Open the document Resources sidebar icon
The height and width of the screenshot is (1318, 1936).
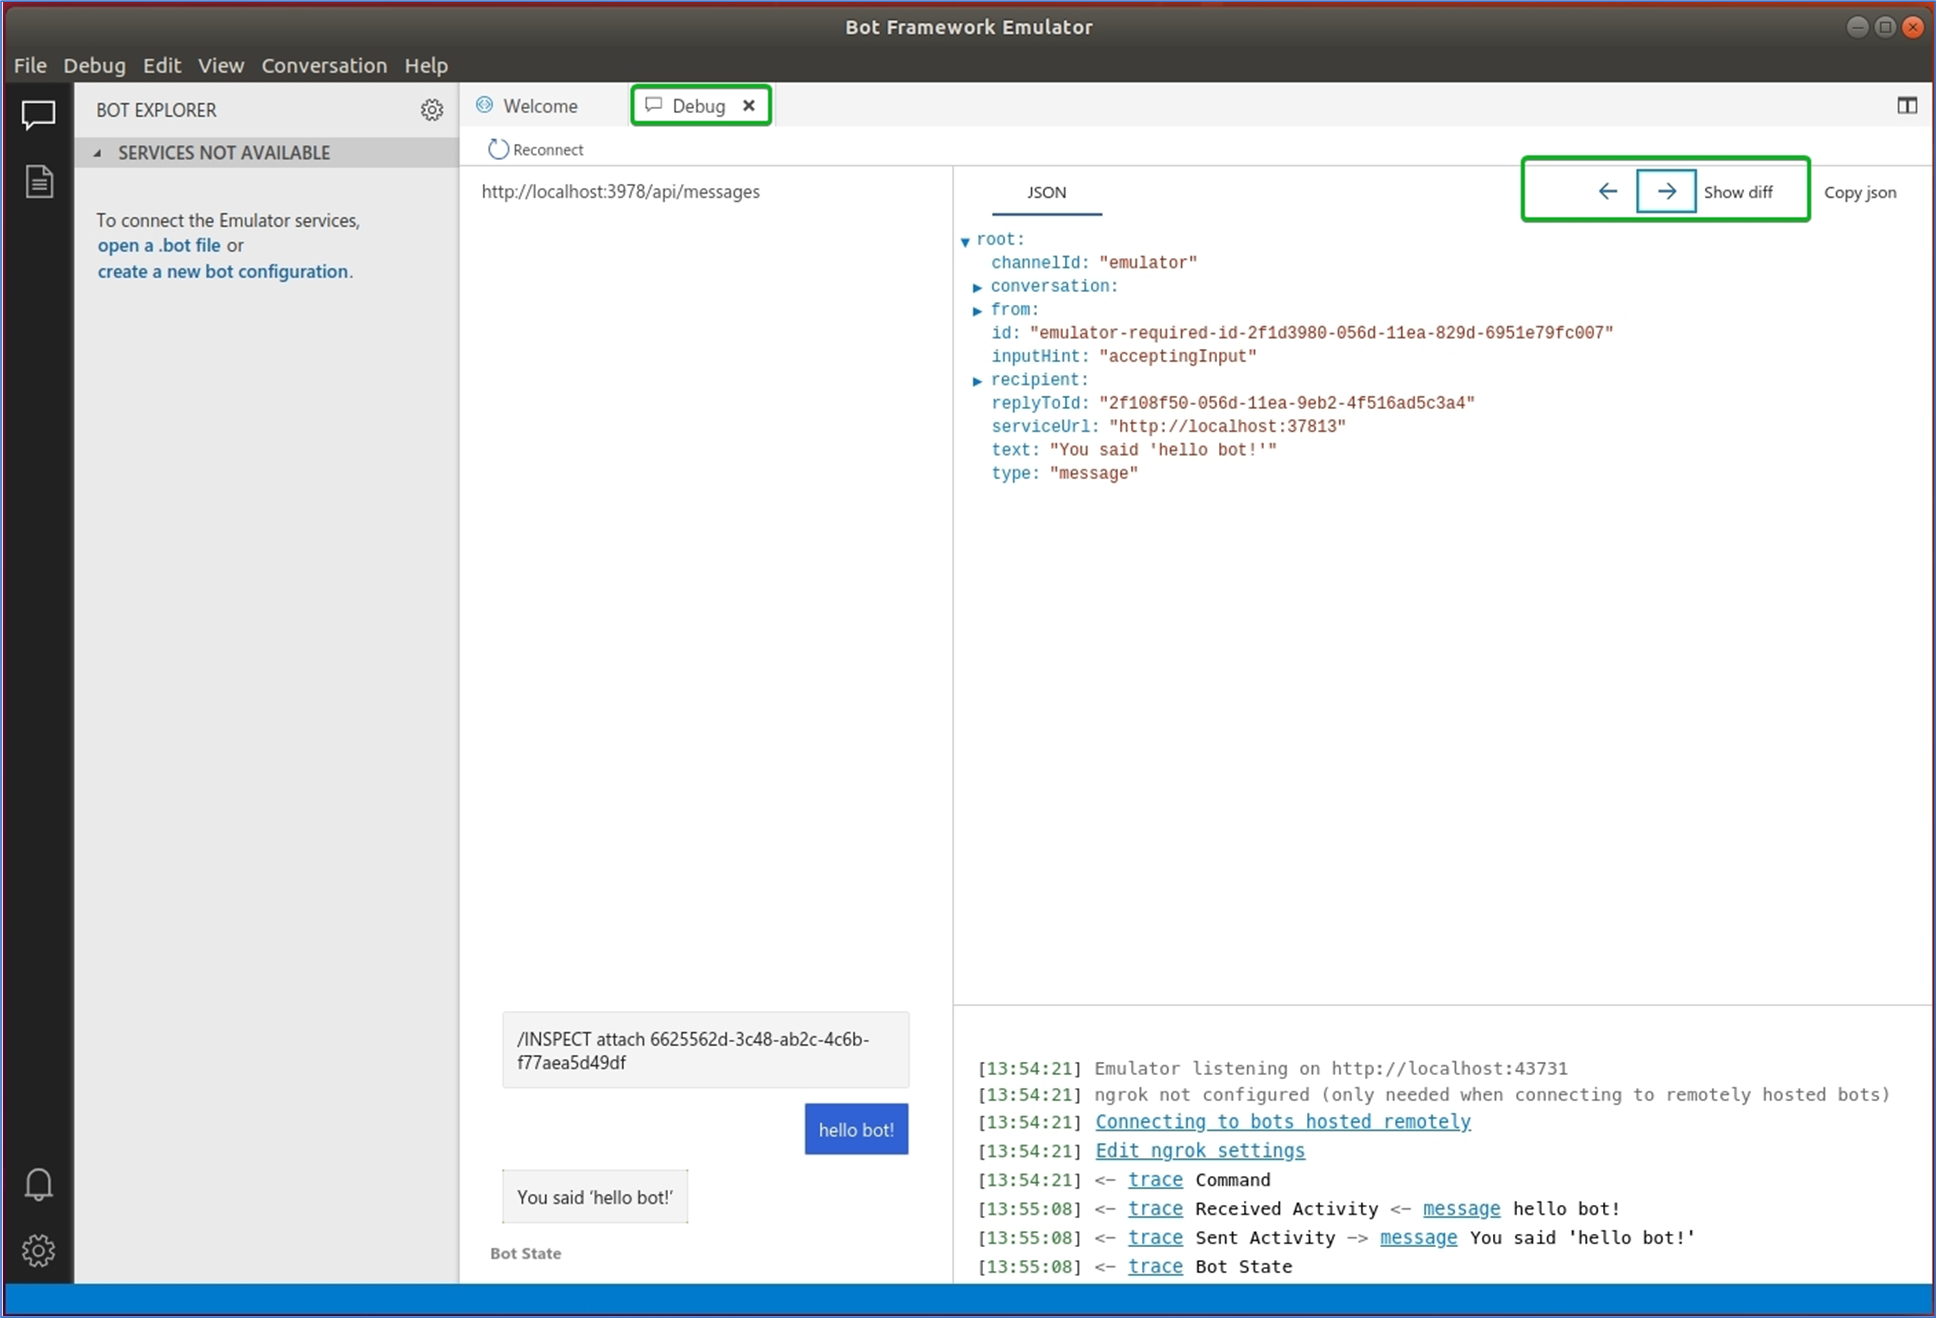coord(38,181)
